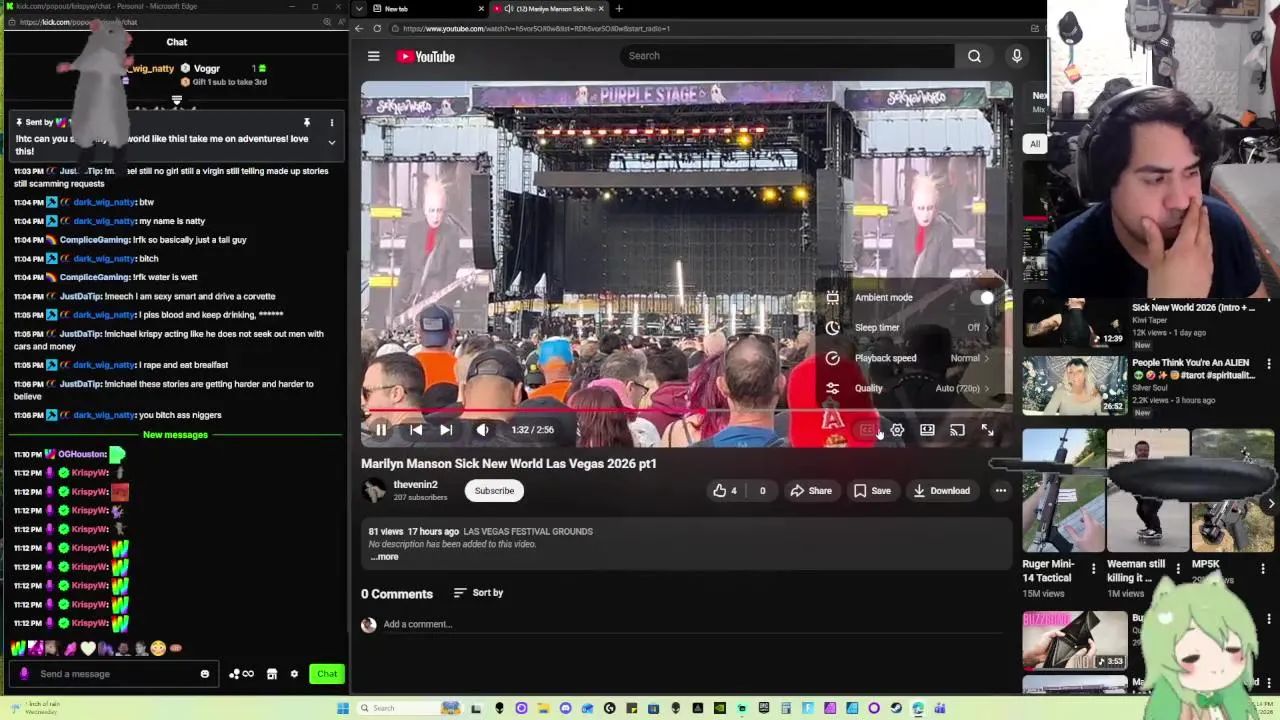Open the Kick gift shop icon
This screenshot has width=1280, height=720.
(271, 674)
